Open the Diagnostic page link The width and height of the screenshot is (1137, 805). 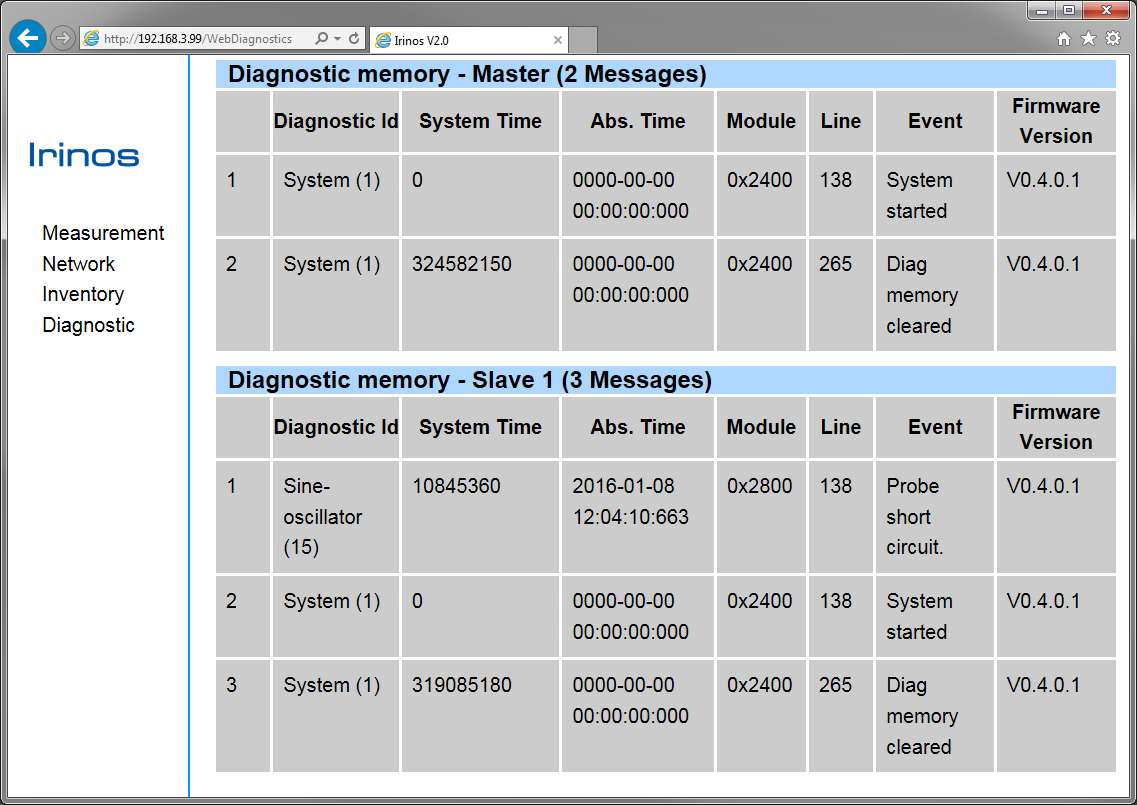(x=88, y=325)
